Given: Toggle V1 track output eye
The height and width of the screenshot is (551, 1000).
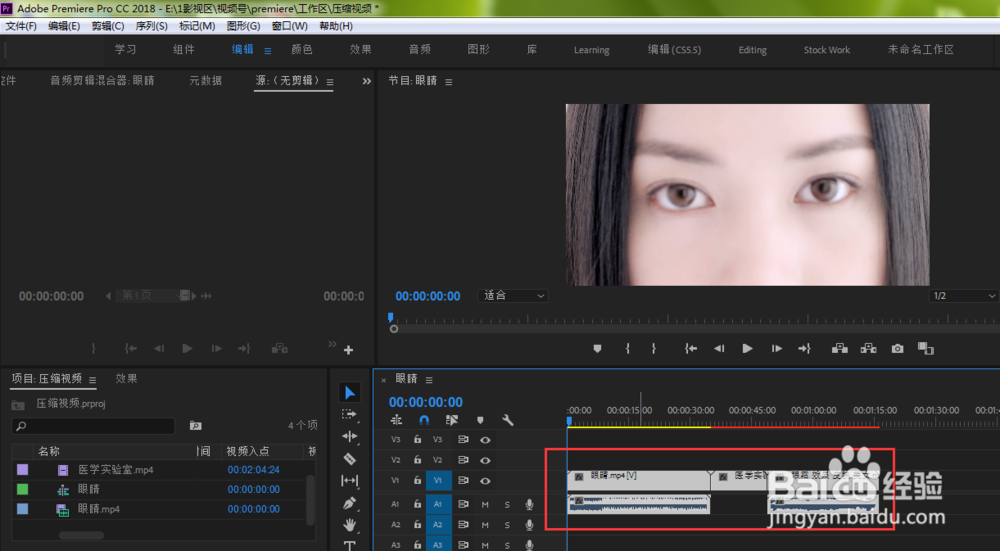Looking at the screenshot, I should [485, 481].
